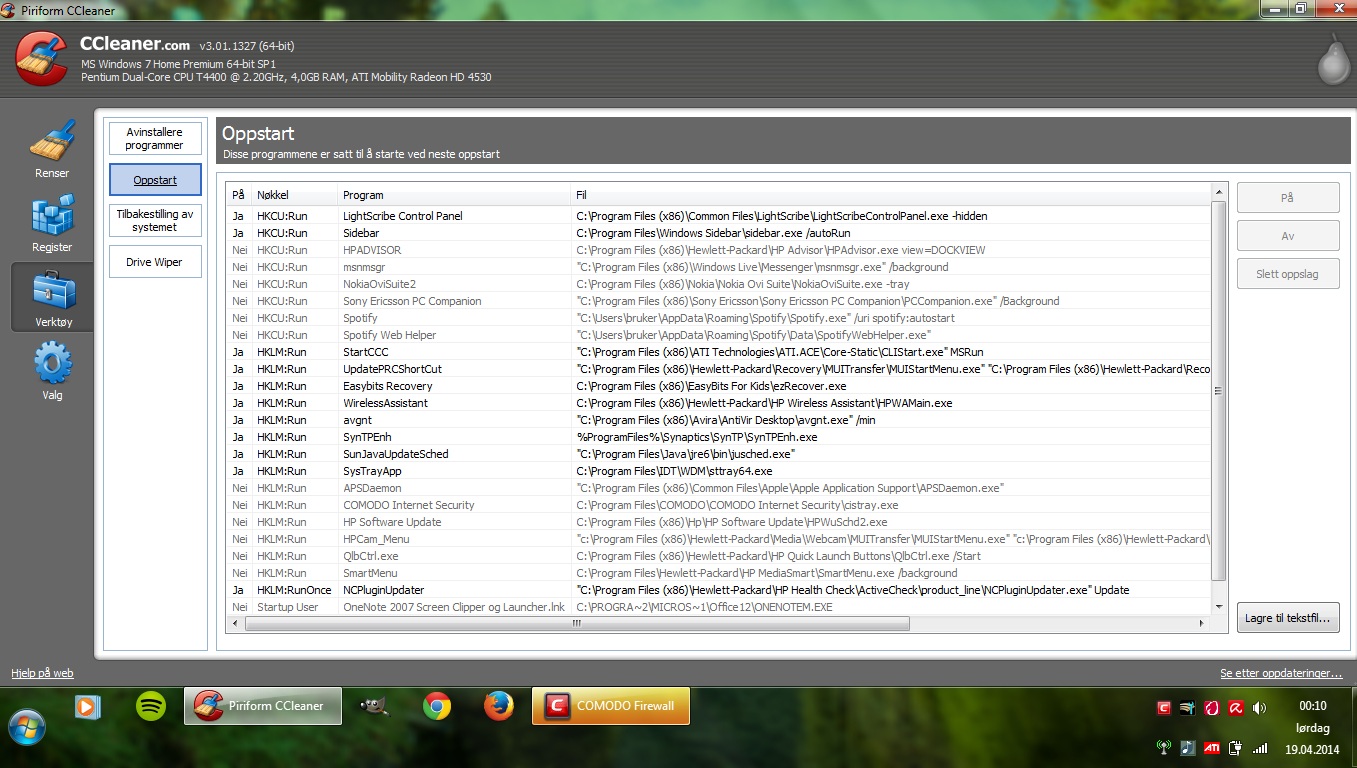Select the WirelessAssistant entry

tap(719, 403)
